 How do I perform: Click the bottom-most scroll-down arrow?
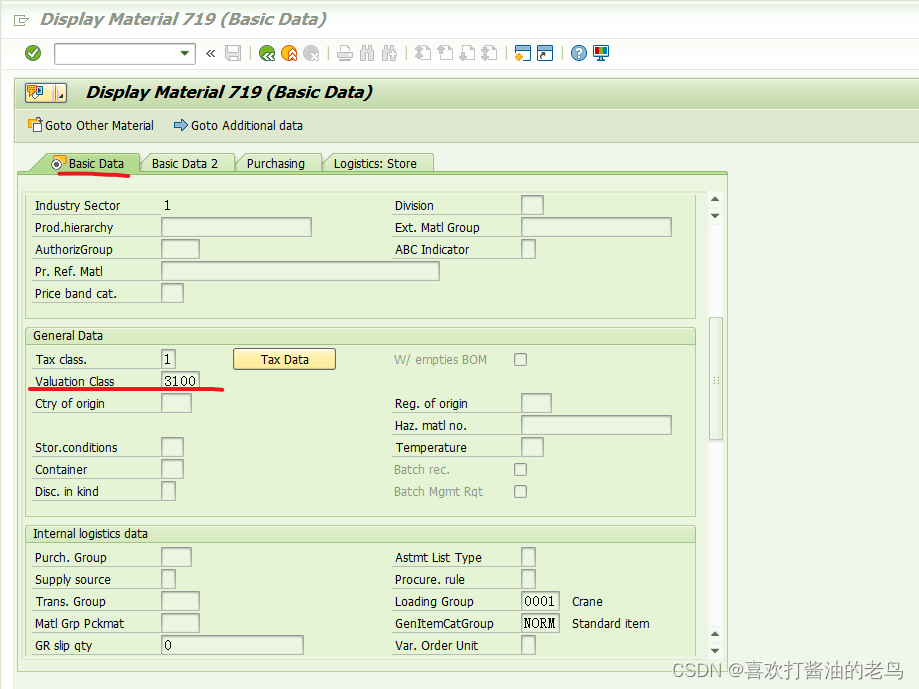click(x=715, y=650)
